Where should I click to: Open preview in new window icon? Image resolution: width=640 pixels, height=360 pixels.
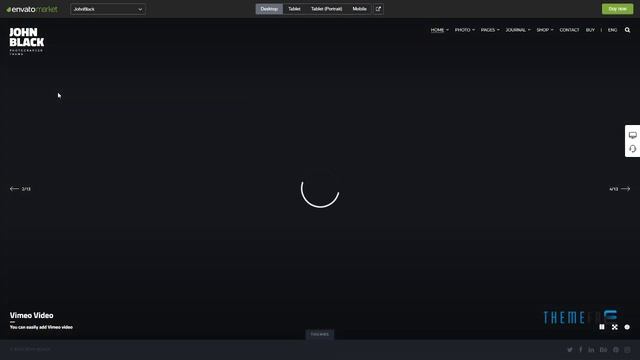[x=378, y=9]
